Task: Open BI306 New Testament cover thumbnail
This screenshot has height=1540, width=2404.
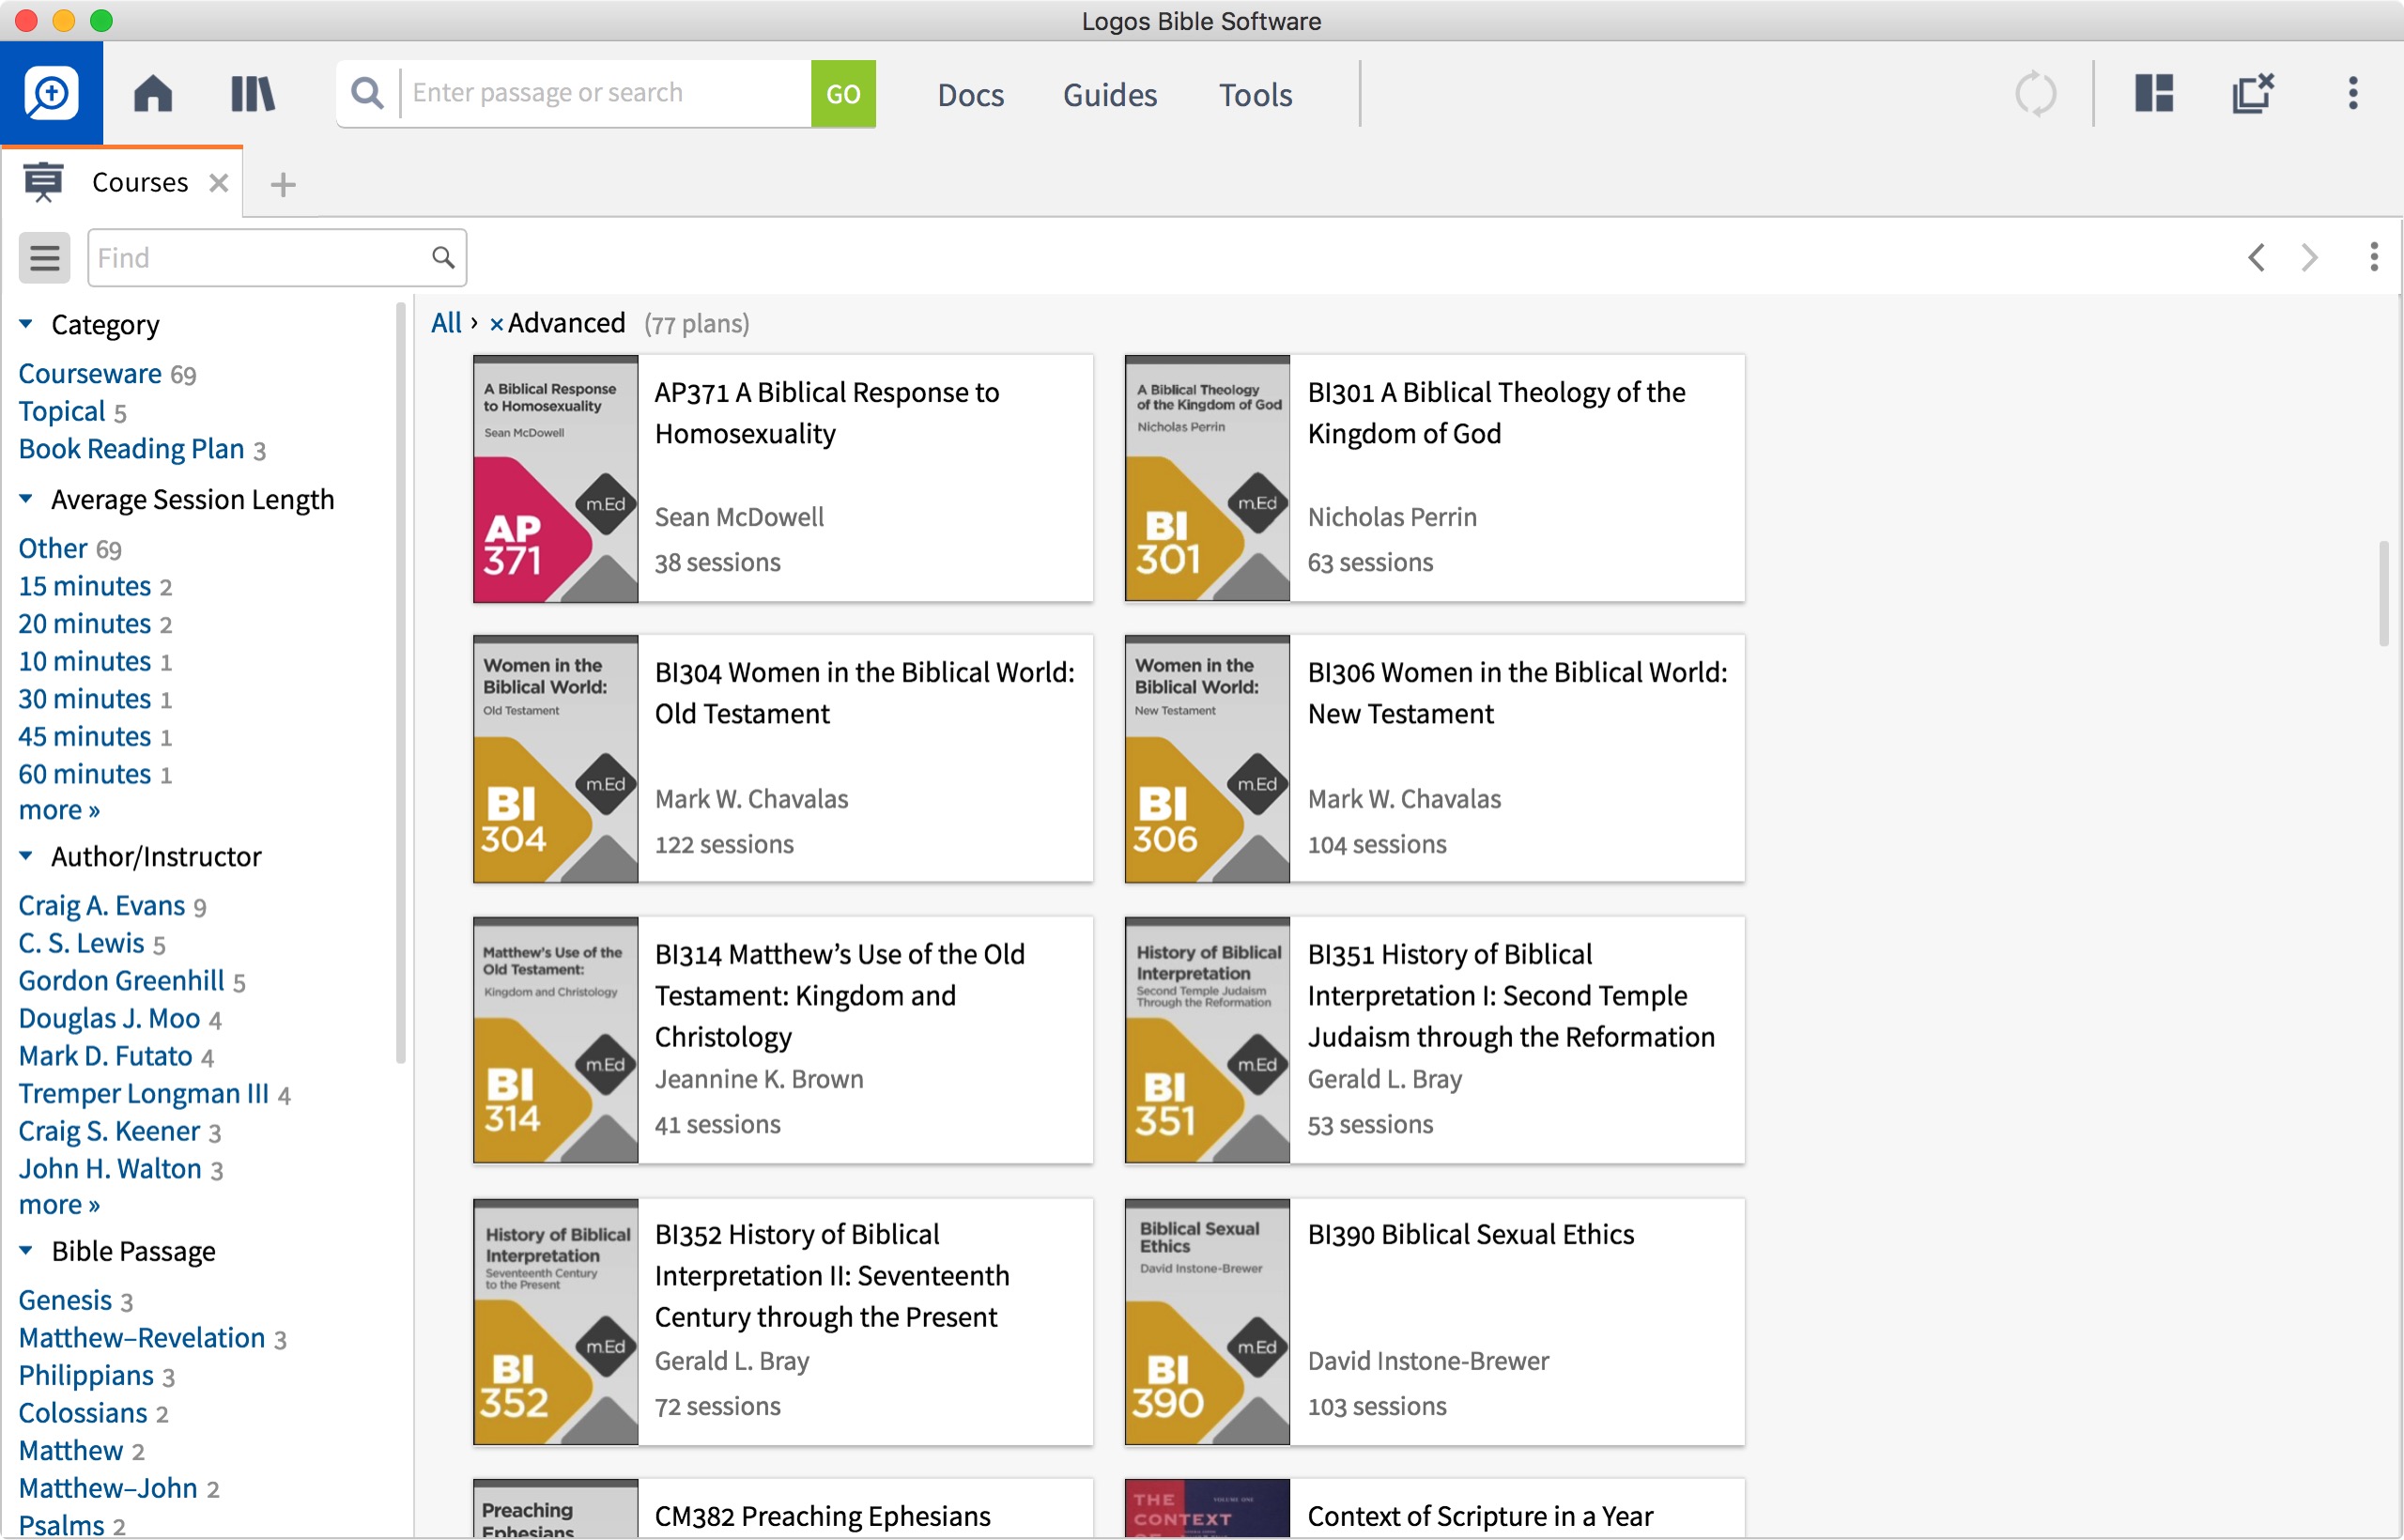Action: [x=1207, y=759]
